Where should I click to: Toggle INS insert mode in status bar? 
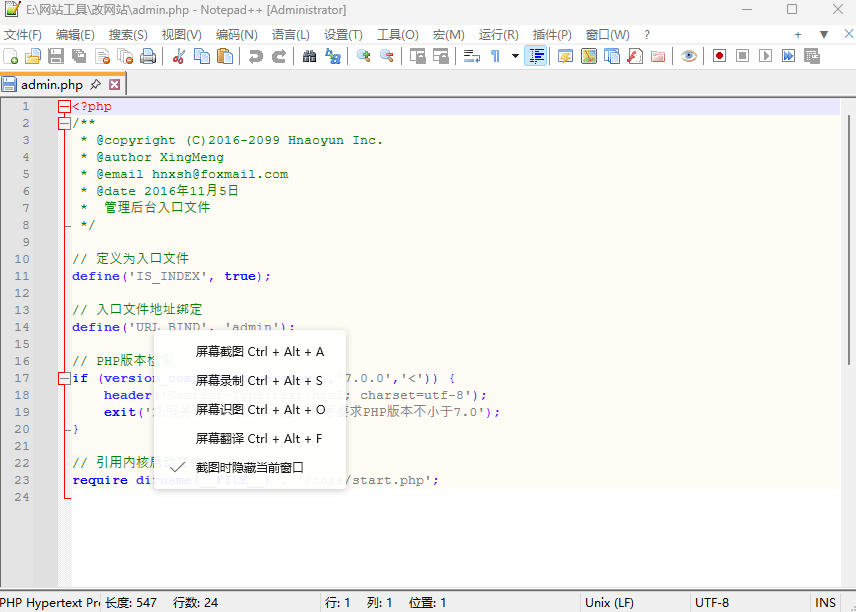point(825,603)
